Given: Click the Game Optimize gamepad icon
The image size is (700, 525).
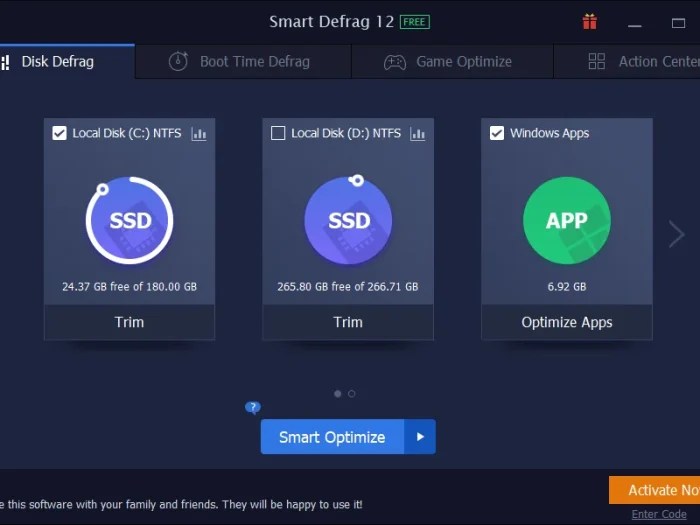Looking at the screenshot, I should point(395,62).
